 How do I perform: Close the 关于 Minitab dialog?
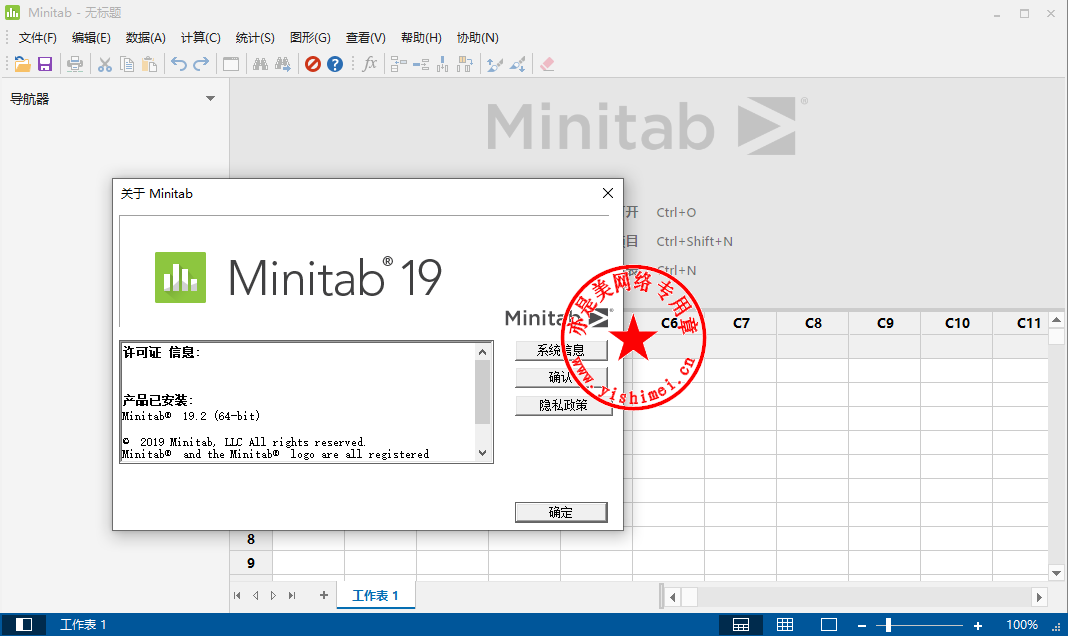pos(608,193)
